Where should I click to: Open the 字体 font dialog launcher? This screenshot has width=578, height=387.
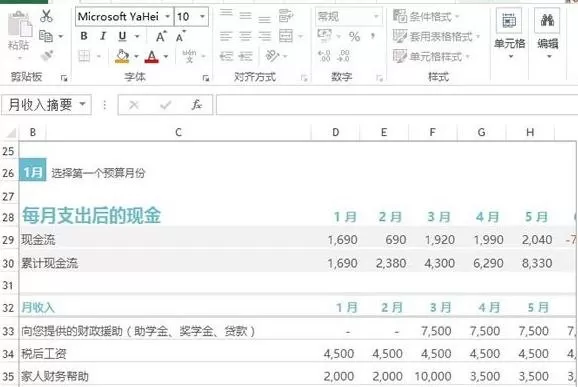[x=206, y=78]
